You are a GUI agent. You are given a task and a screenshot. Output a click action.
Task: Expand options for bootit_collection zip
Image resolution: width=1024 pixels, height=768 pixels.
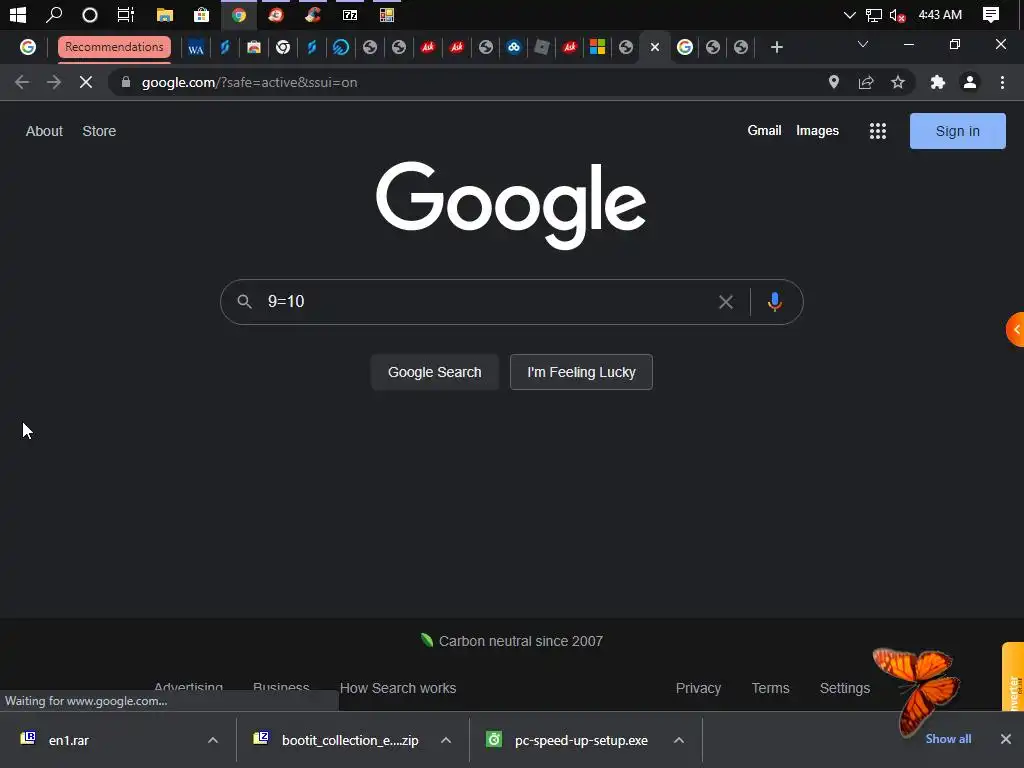[446, 740]
